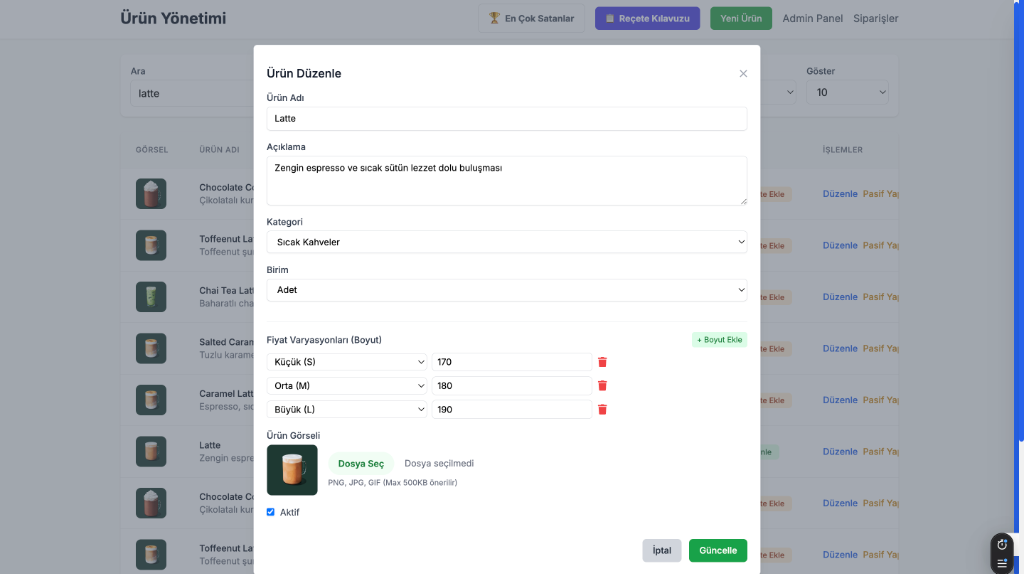This screenshot has height=574, width=1024.
Task: Click the Latte product image thumbnail
Action: point(292,470)
